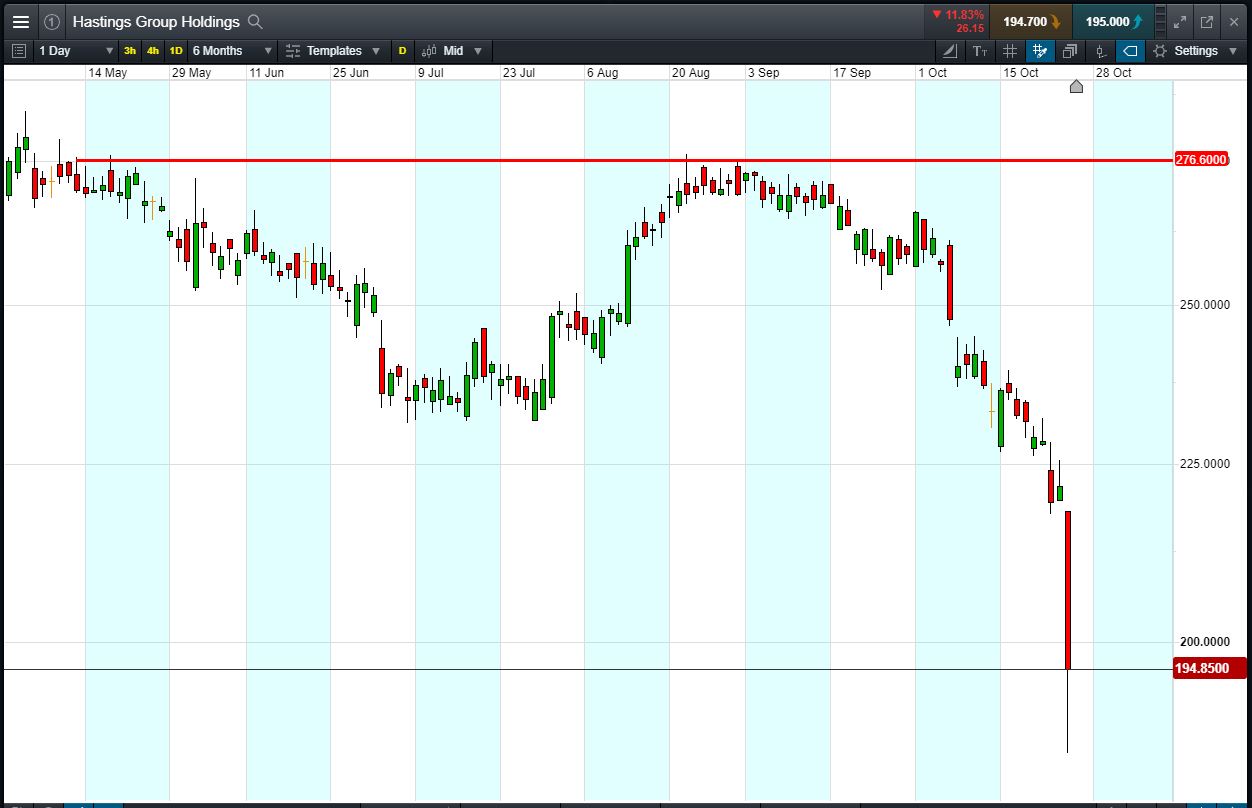This screenshot has height=808, width=1252.
Task: Click the 26.15 point change value
Action: [970, 28]
